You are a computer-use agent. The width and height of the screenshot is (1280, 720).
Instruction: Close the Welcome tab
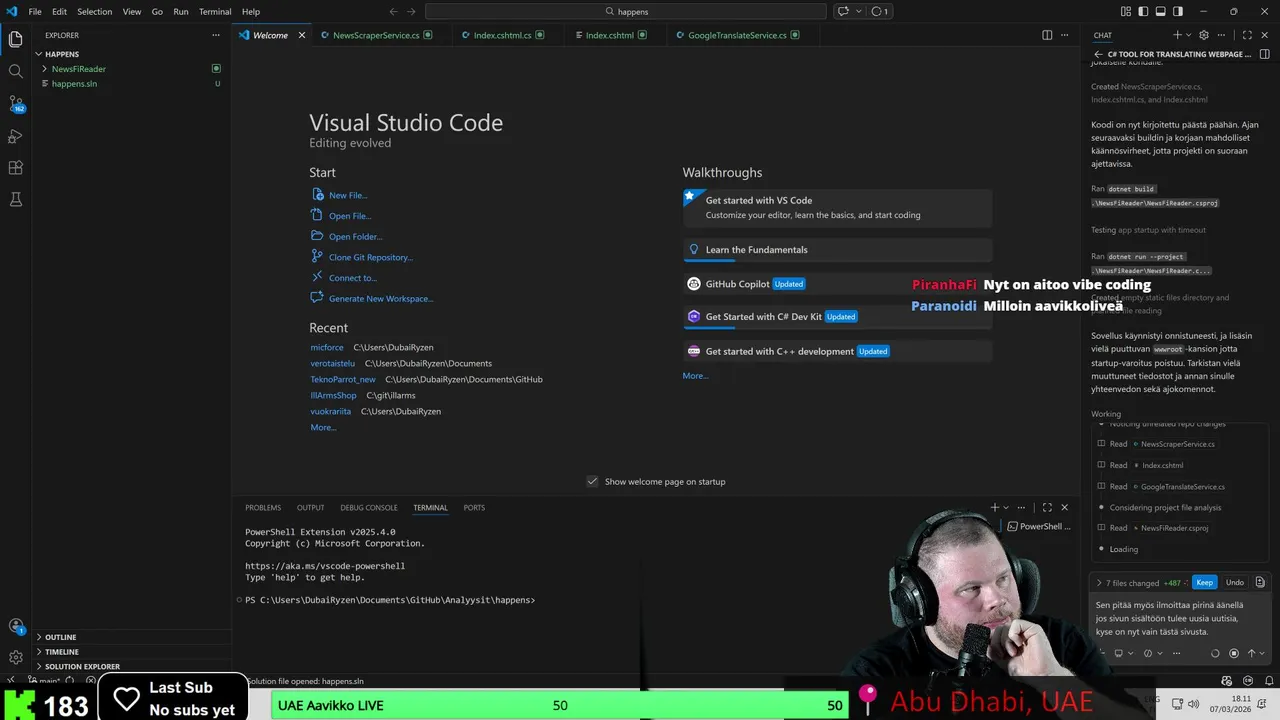click(x=302, y=35)
